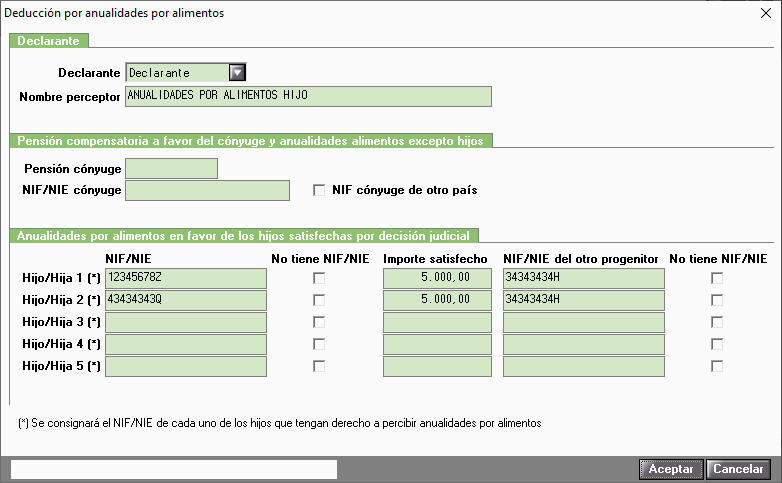The width and height of the screenshot is (782, 483).
Task: Check progenitor No tiene NIF/NIE for Hijo/Hija 1
Action: point(717,278)
